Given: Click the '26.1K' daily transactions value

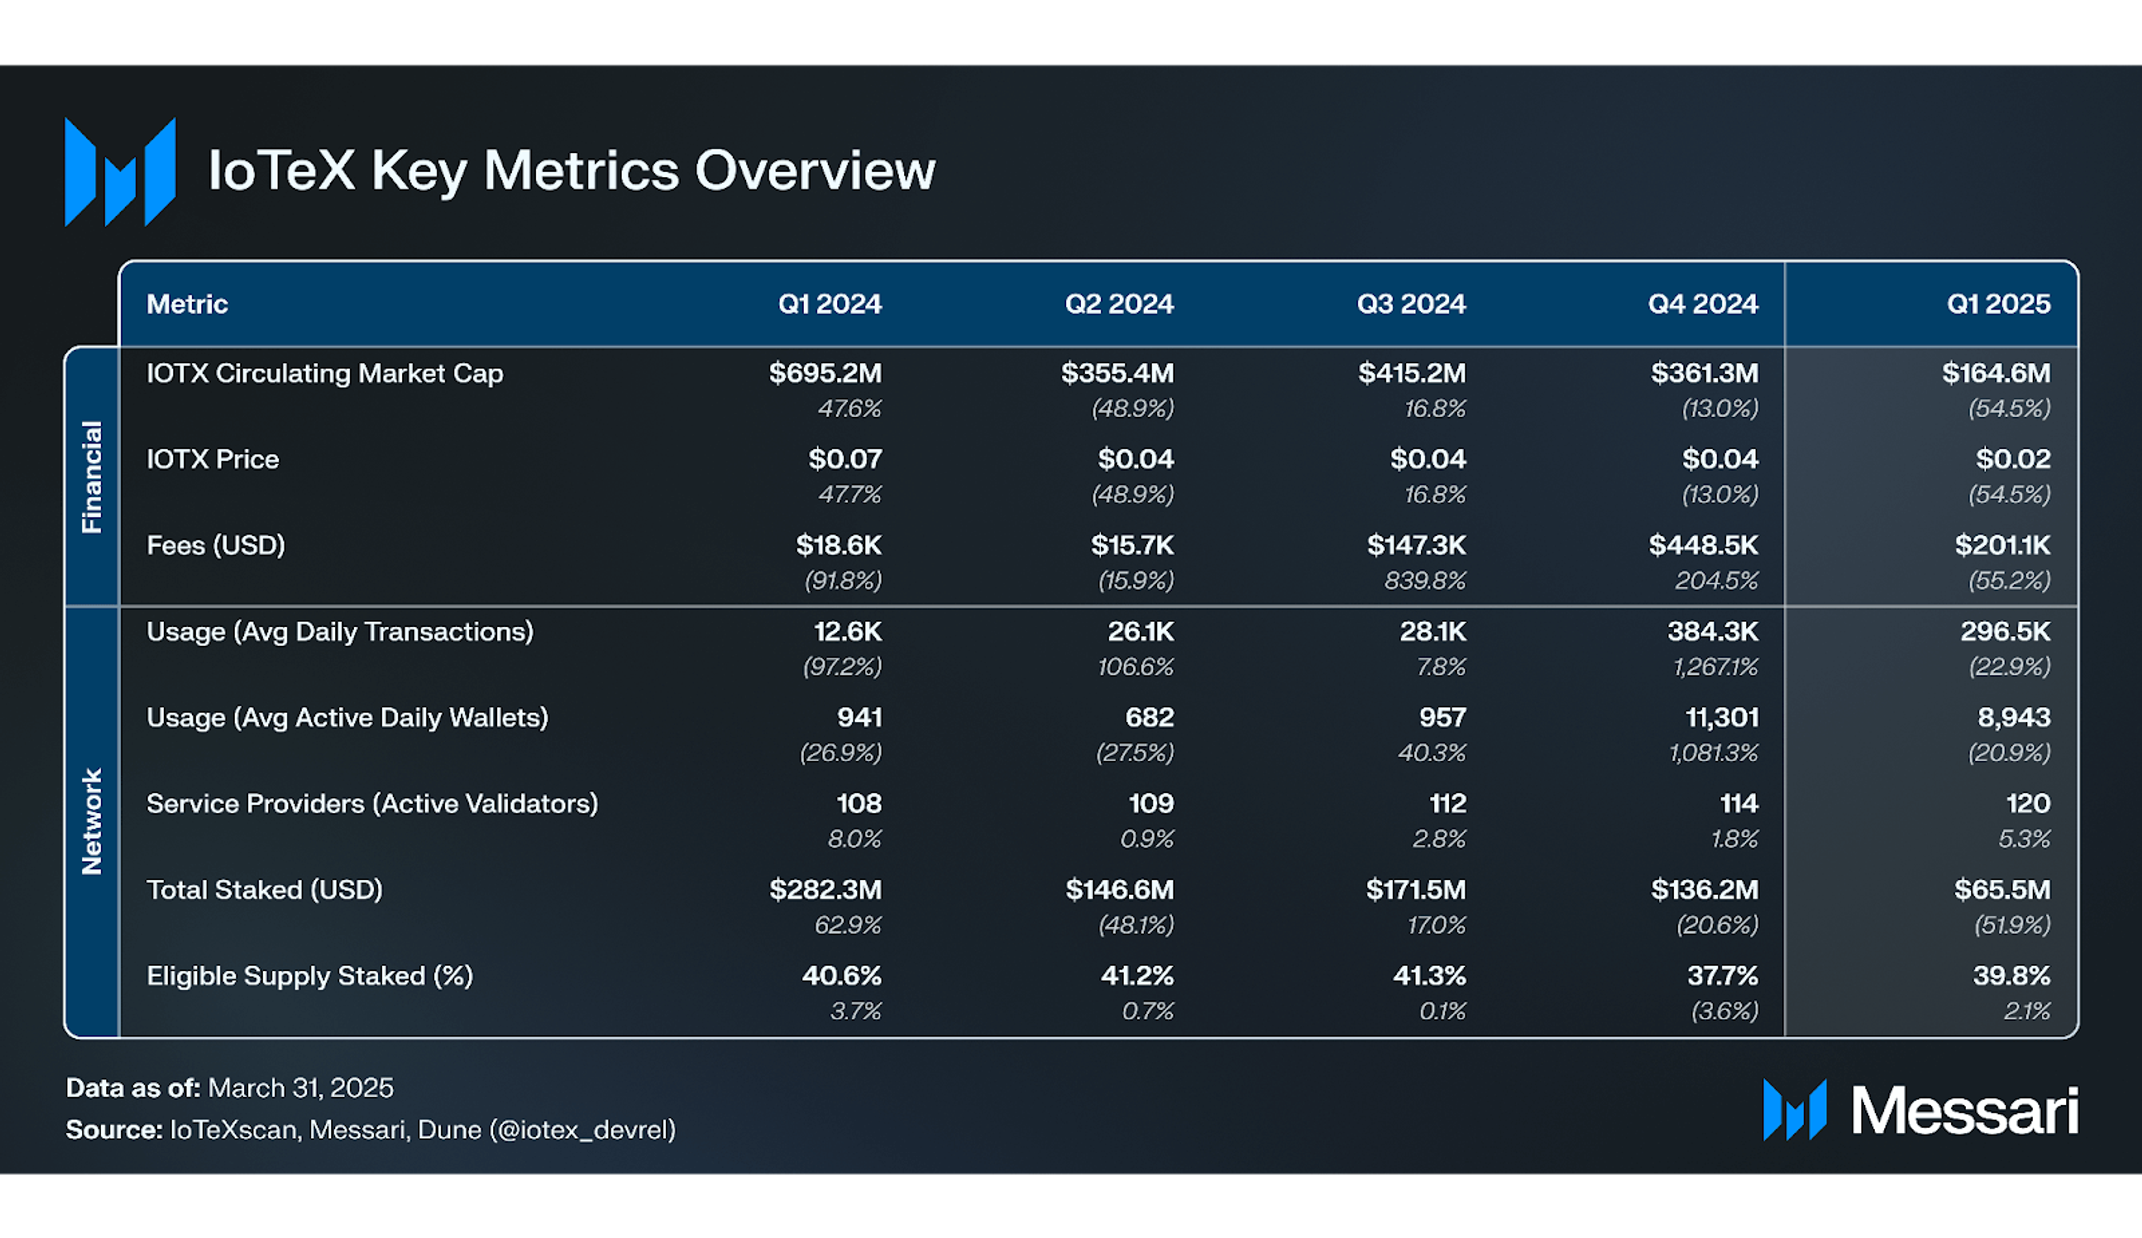Looking at the screenshot, I should [x=1141, y=632].
